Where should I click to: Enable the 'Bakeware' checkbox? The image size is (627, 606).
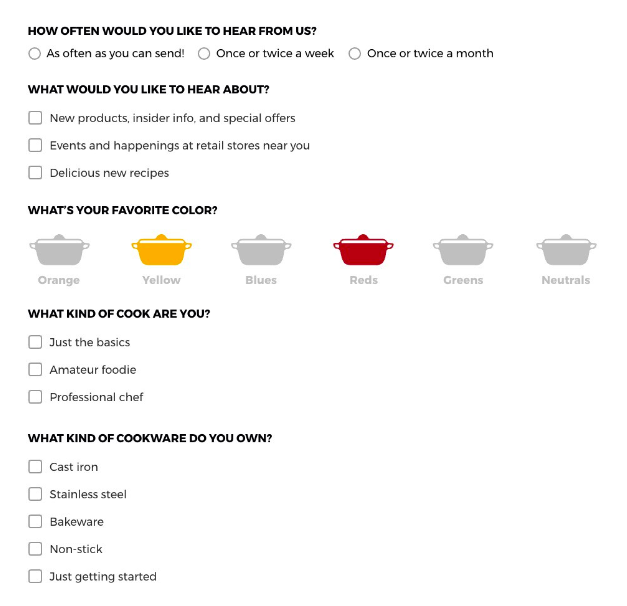click(x=35, y=522)
